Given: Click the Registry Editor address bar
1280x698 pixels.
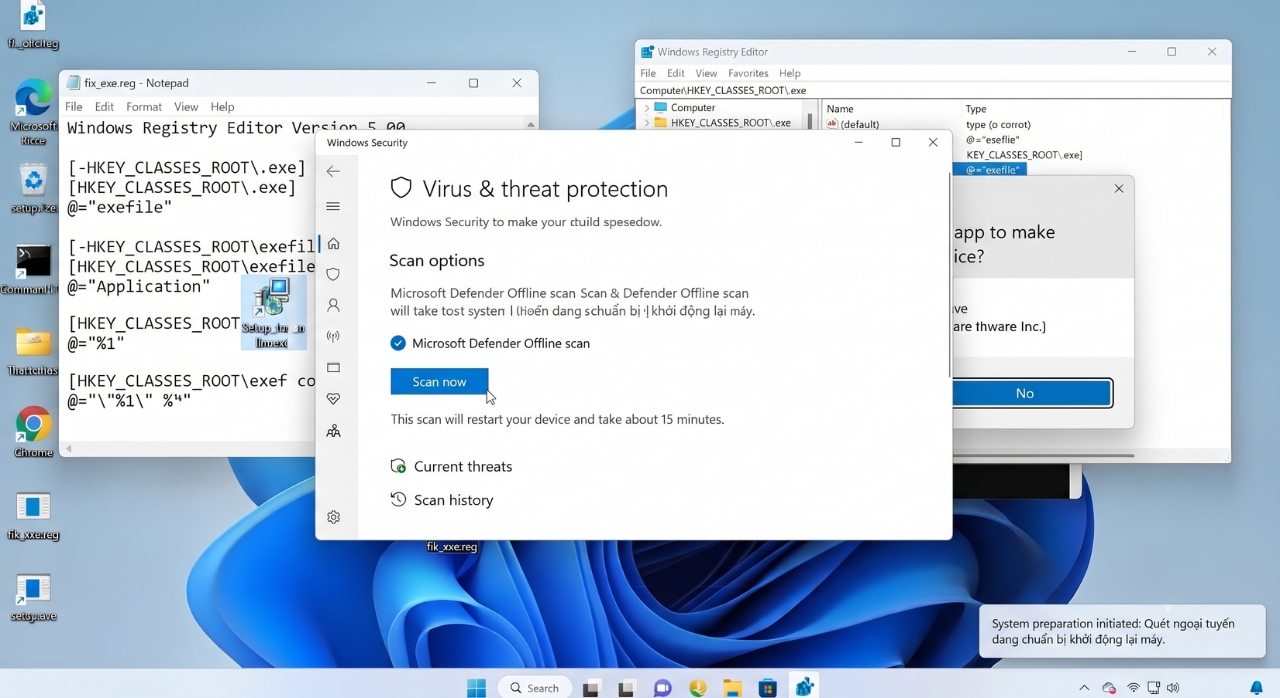Looking at the screenshot, I should (x=934, y=91).
